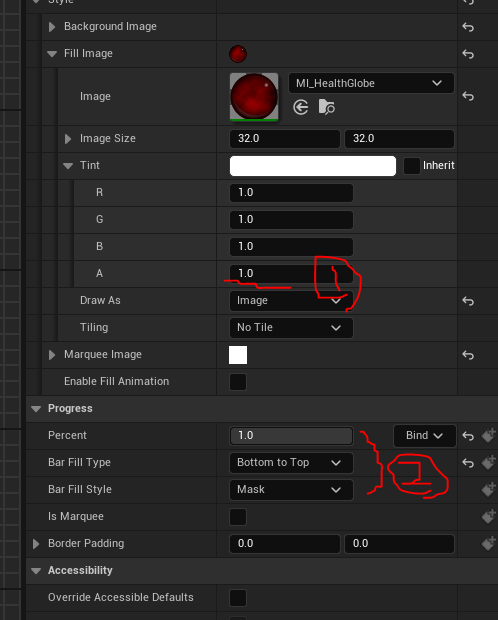Expand the Border Padding property

(x=36, y=544)
